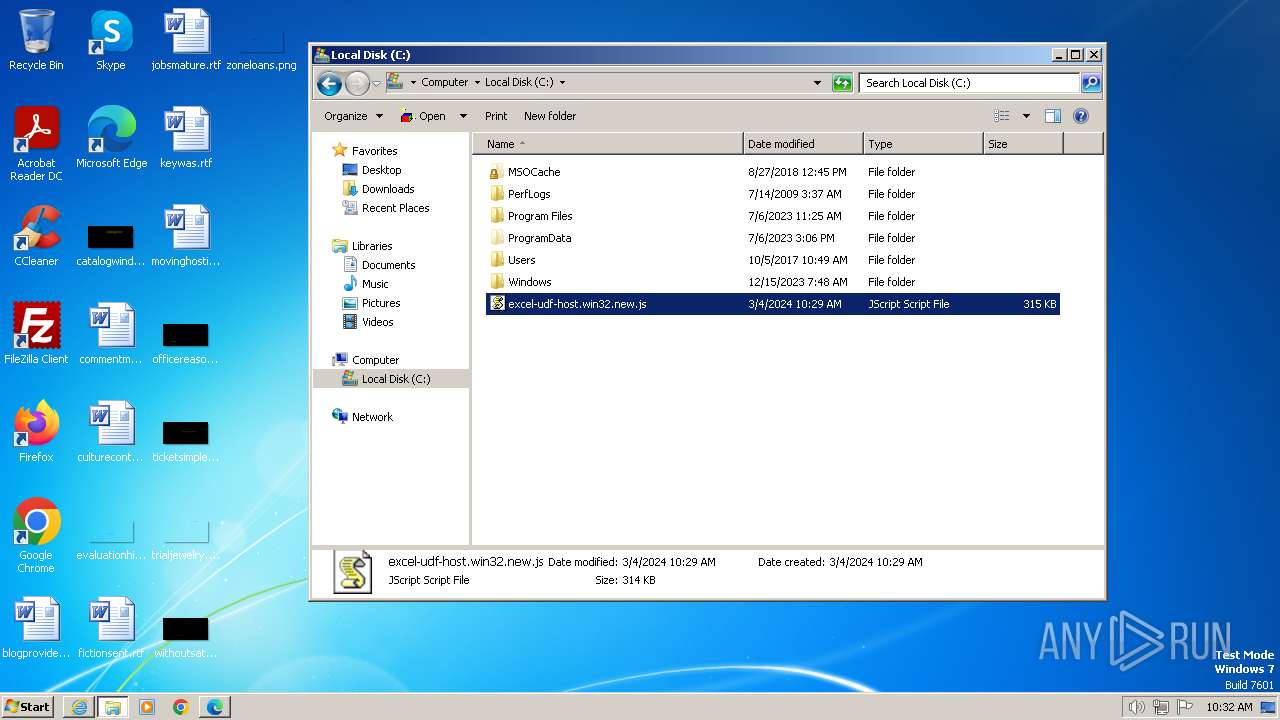Open FileZilla Client desktop shortcut
The image size is (1280, 720).
36,334
